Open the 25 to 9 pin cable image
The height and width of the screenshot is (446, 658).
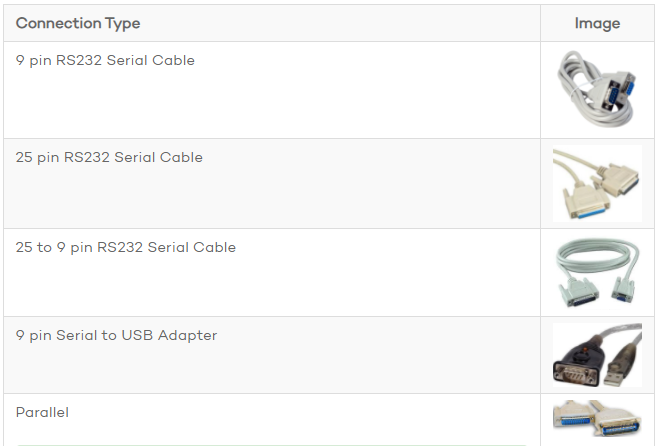(x=597, y=272)
